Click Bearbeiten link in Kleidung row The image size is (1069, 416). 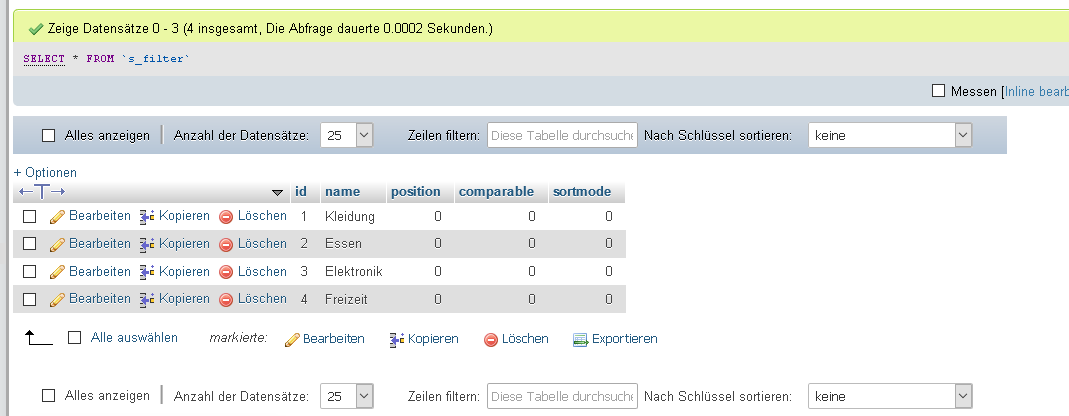tap(100, 216)
